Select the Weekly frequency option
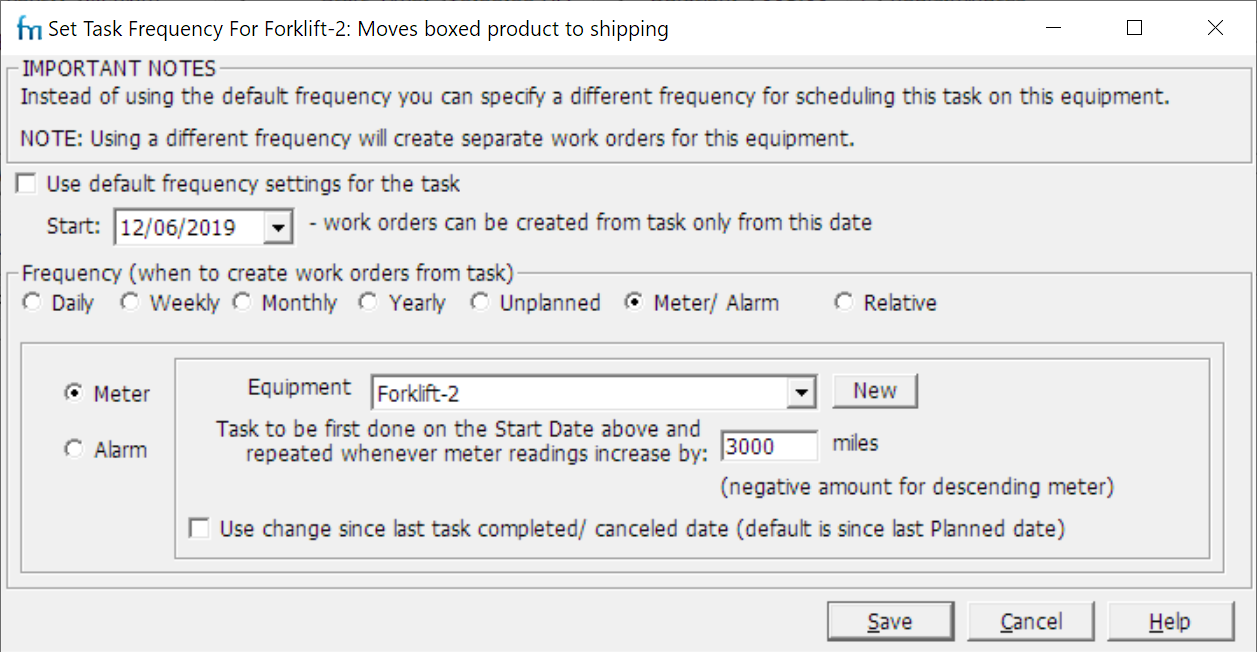Screen dimensions: 1257x652 130,303
